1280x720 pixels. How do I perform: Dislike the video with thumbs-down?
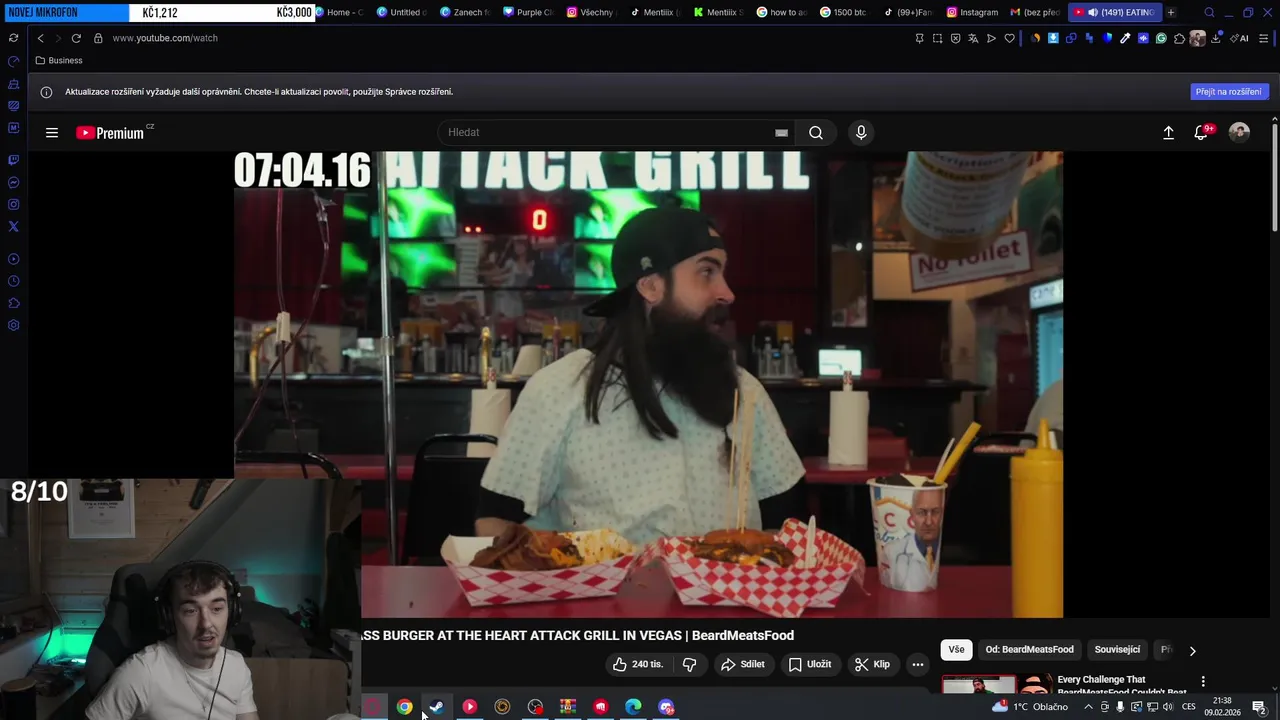coord(689,664)
